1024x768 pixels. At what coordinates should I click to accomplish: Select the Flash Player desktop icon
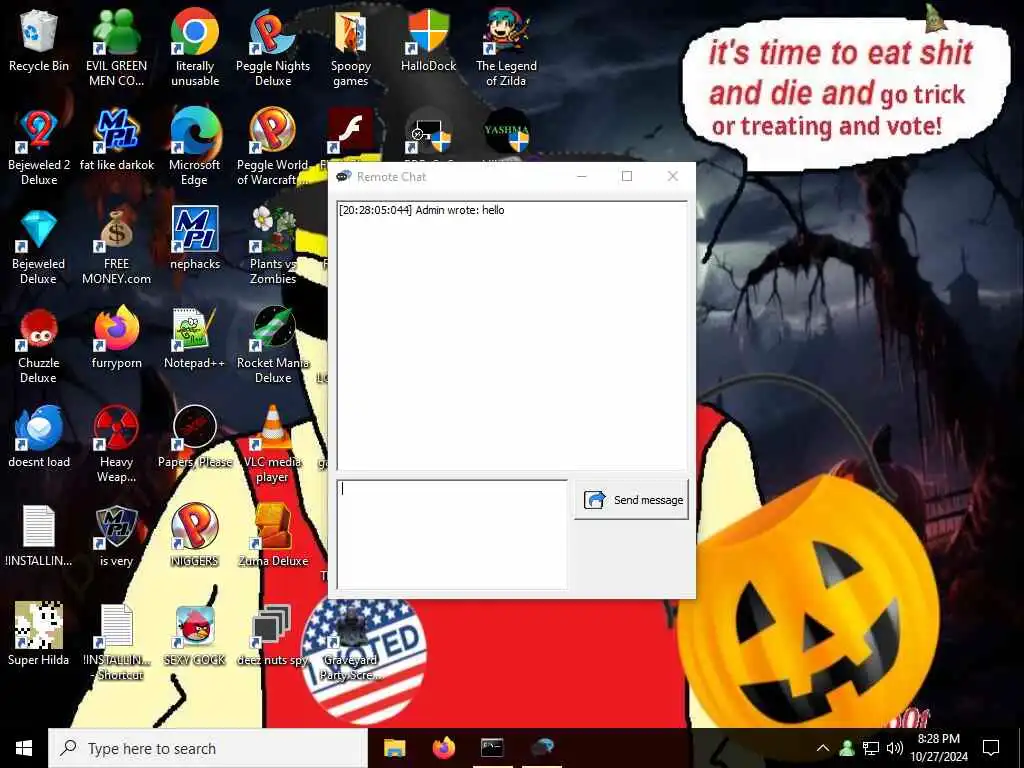(x=351, y=131)
